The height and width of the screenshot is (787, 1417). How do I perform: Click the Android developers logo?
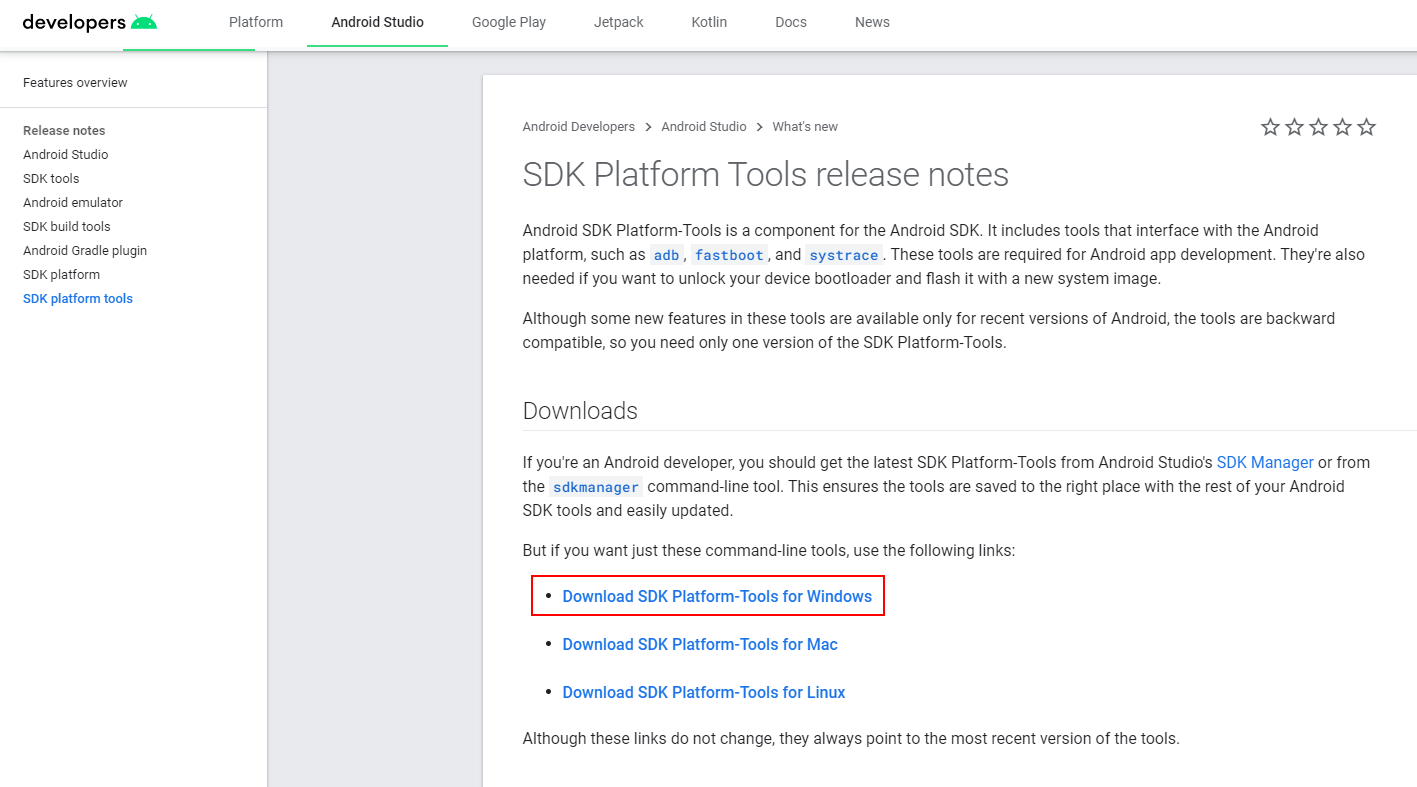90,22
